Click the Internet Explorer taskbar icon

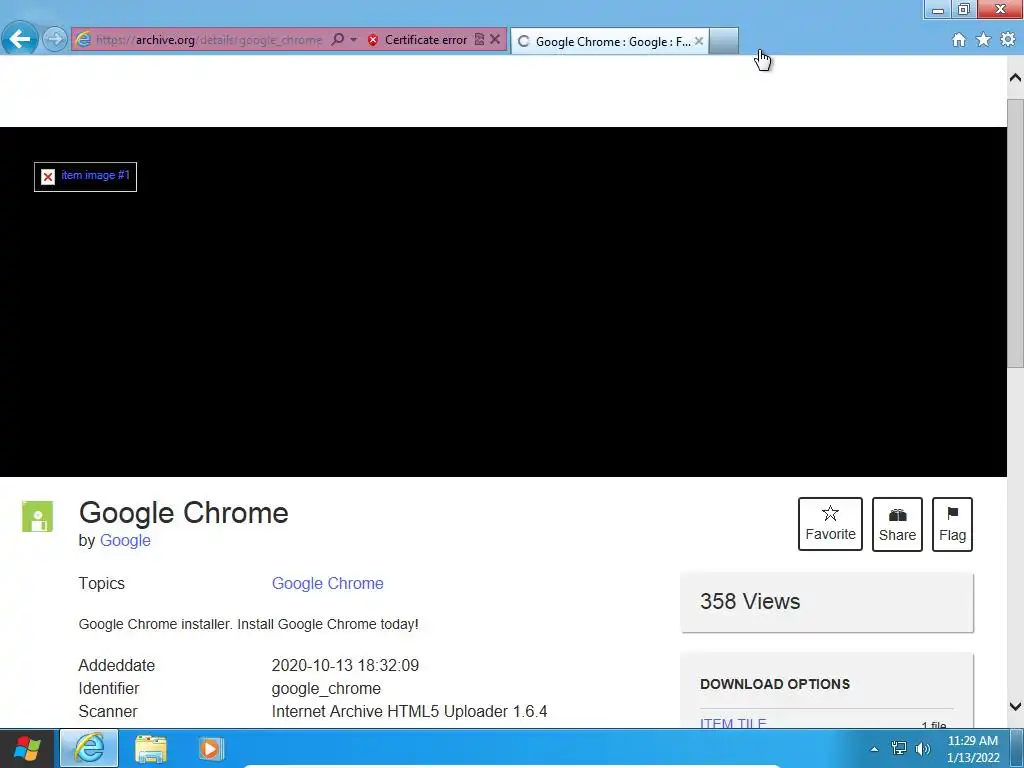(x=89, y=748)
